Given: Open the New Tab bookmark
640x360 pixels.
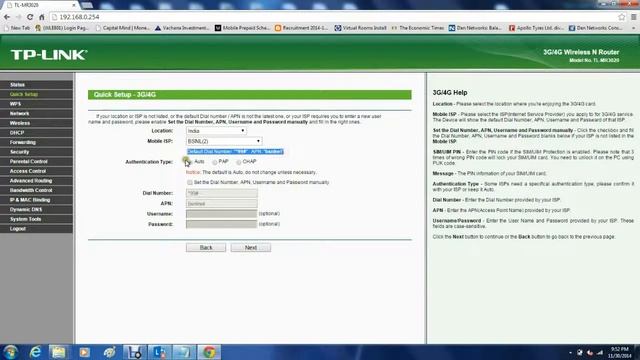Looking at the screenshot, I should [16, 28].
